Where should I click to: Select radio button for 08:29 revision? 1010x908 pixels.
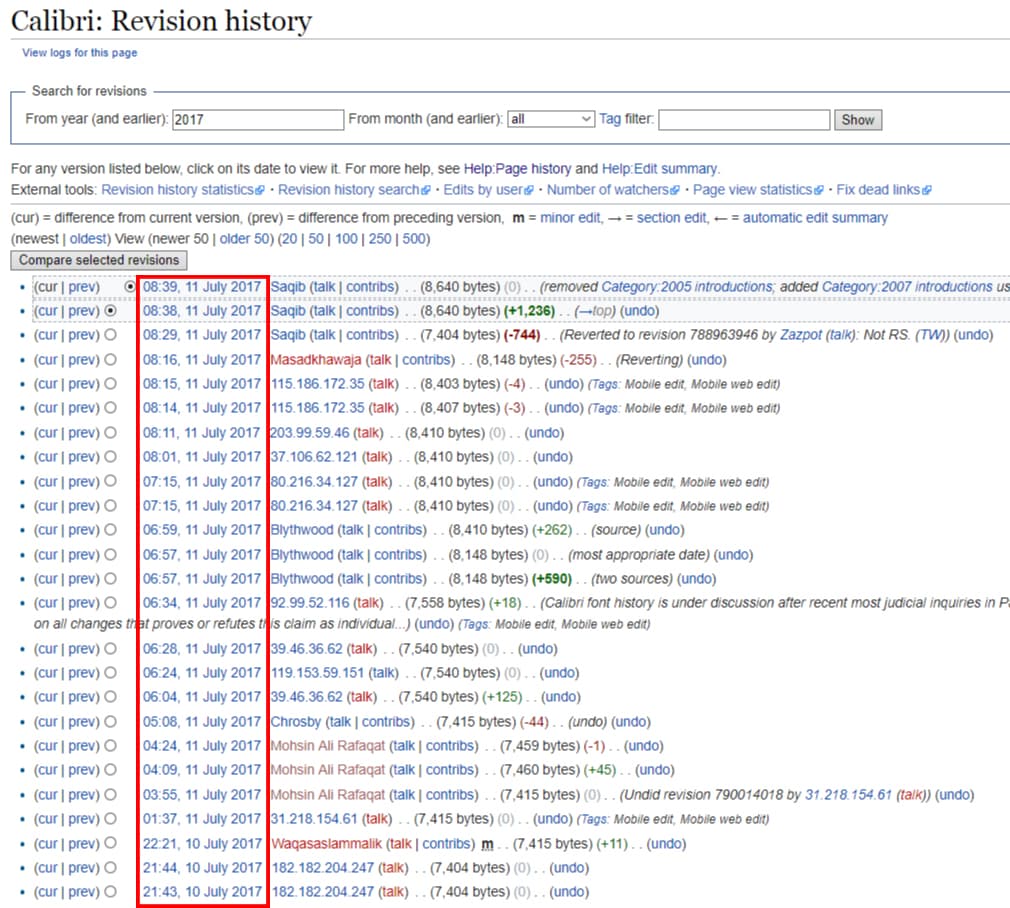pos(111,335)
